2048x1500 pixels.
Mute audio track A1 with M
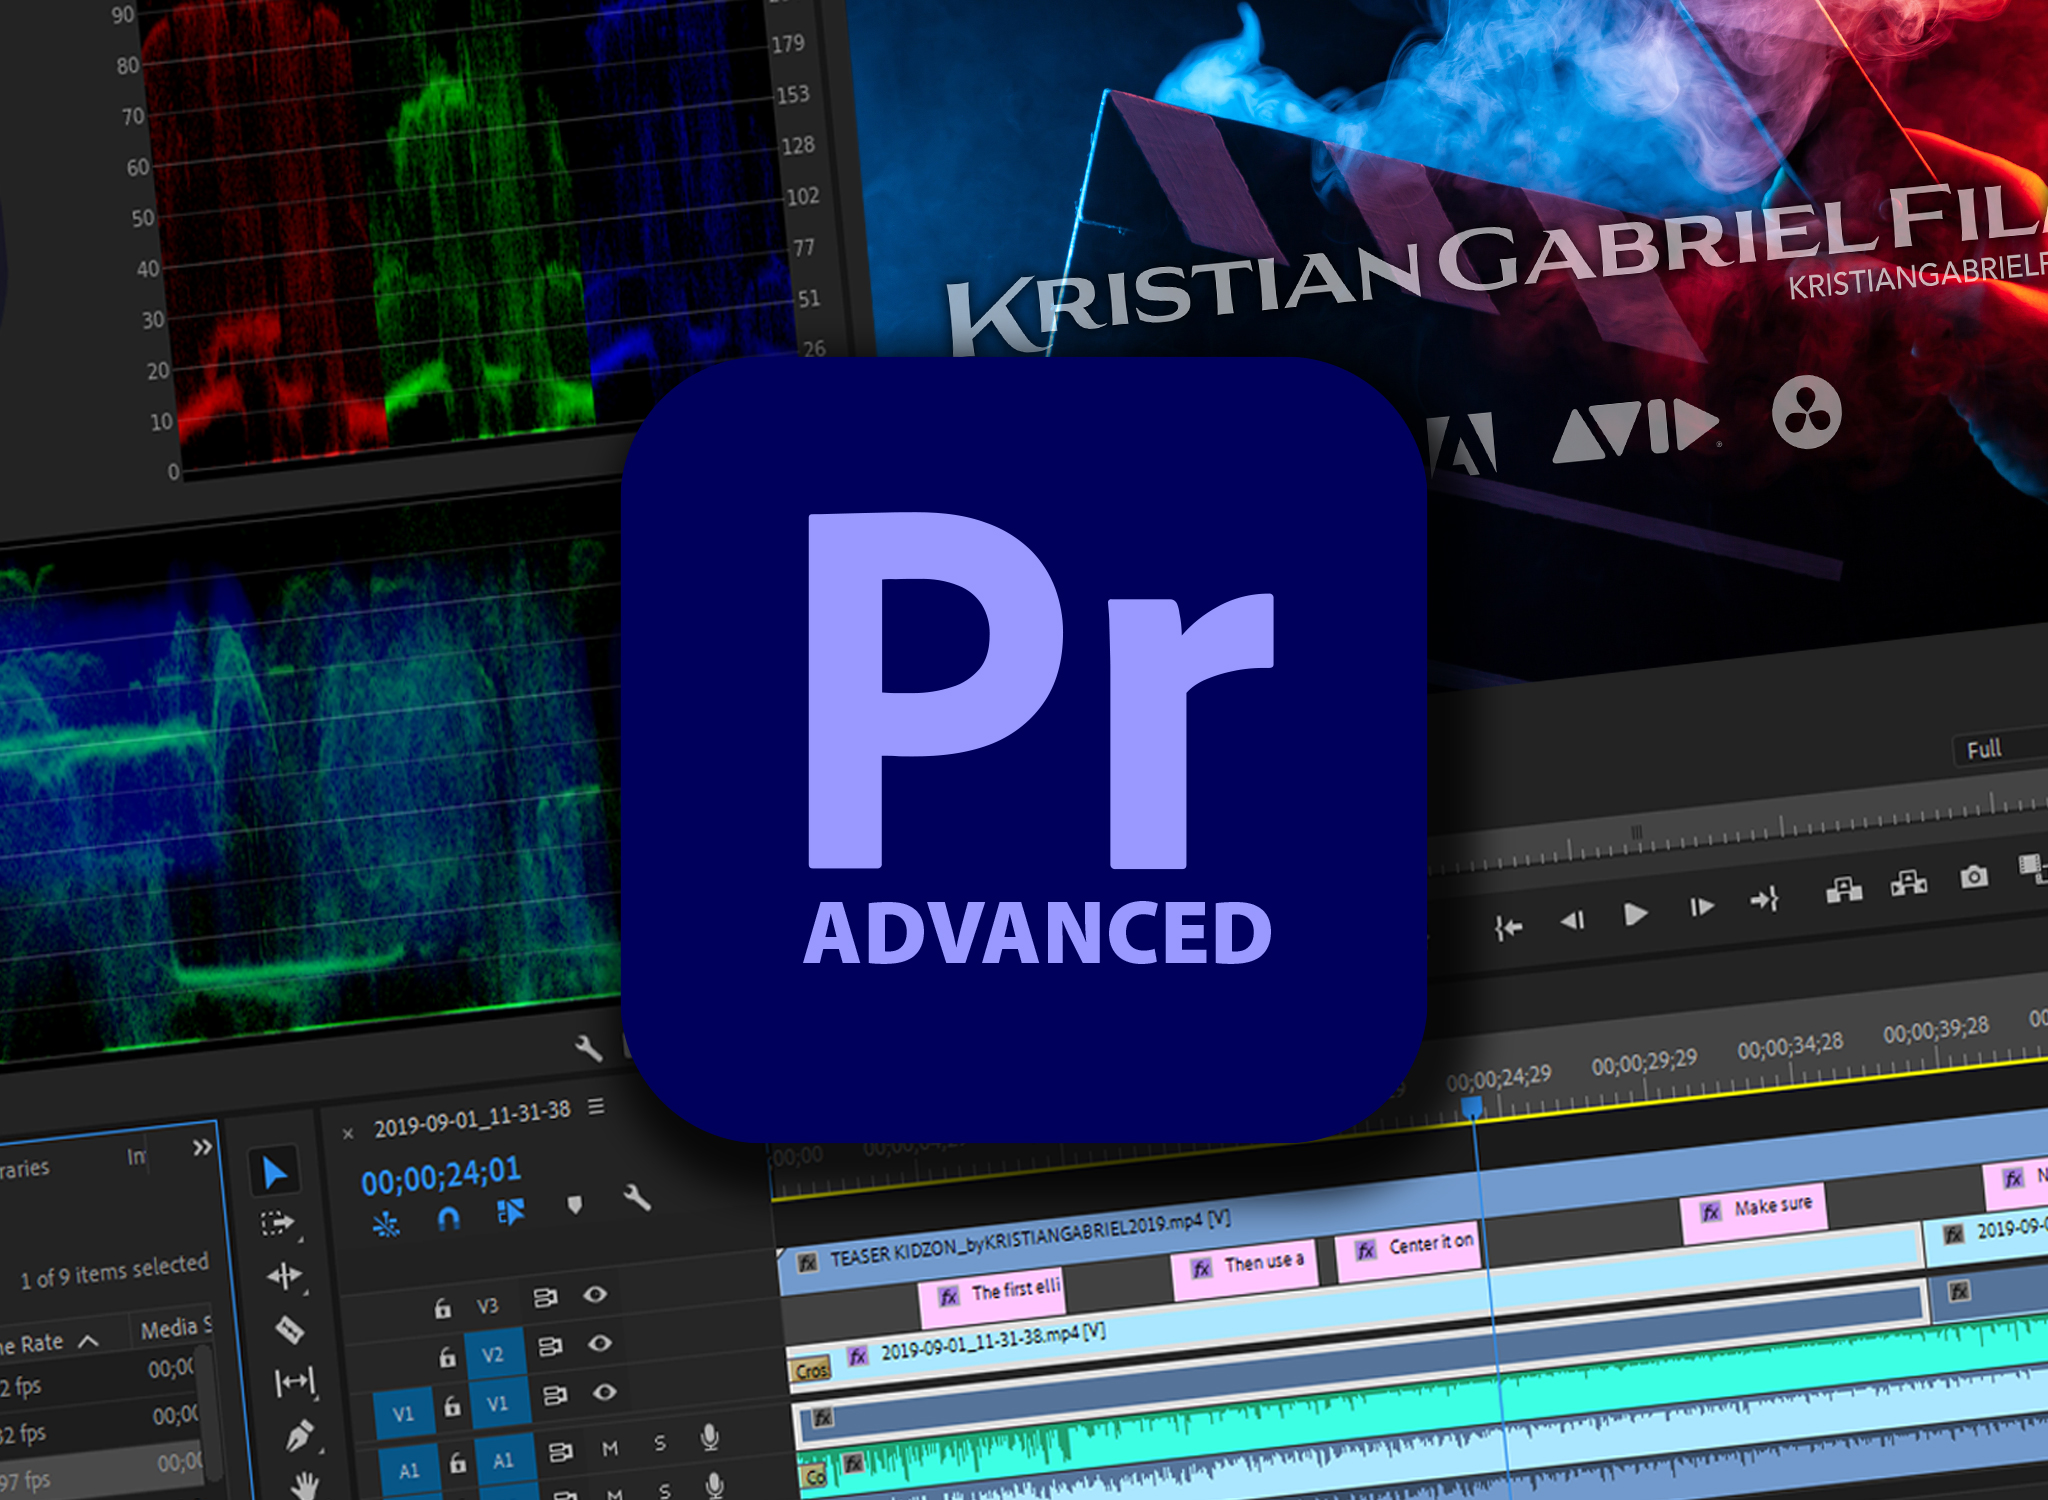(x=610, y=1447)
